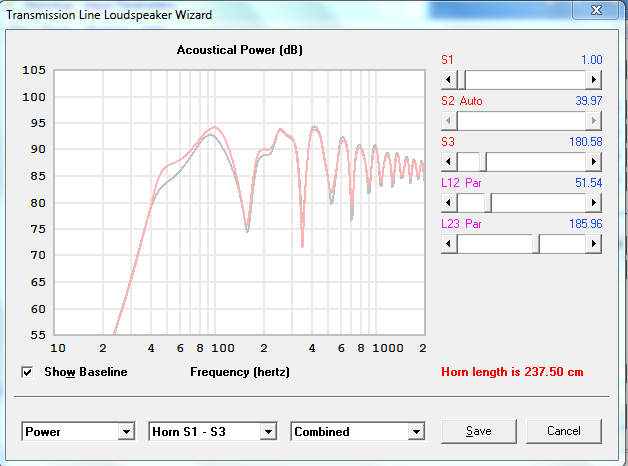The image size is (628, 466).
Task: Click the S3 slider right arrow
Action: tap(594, 162)
